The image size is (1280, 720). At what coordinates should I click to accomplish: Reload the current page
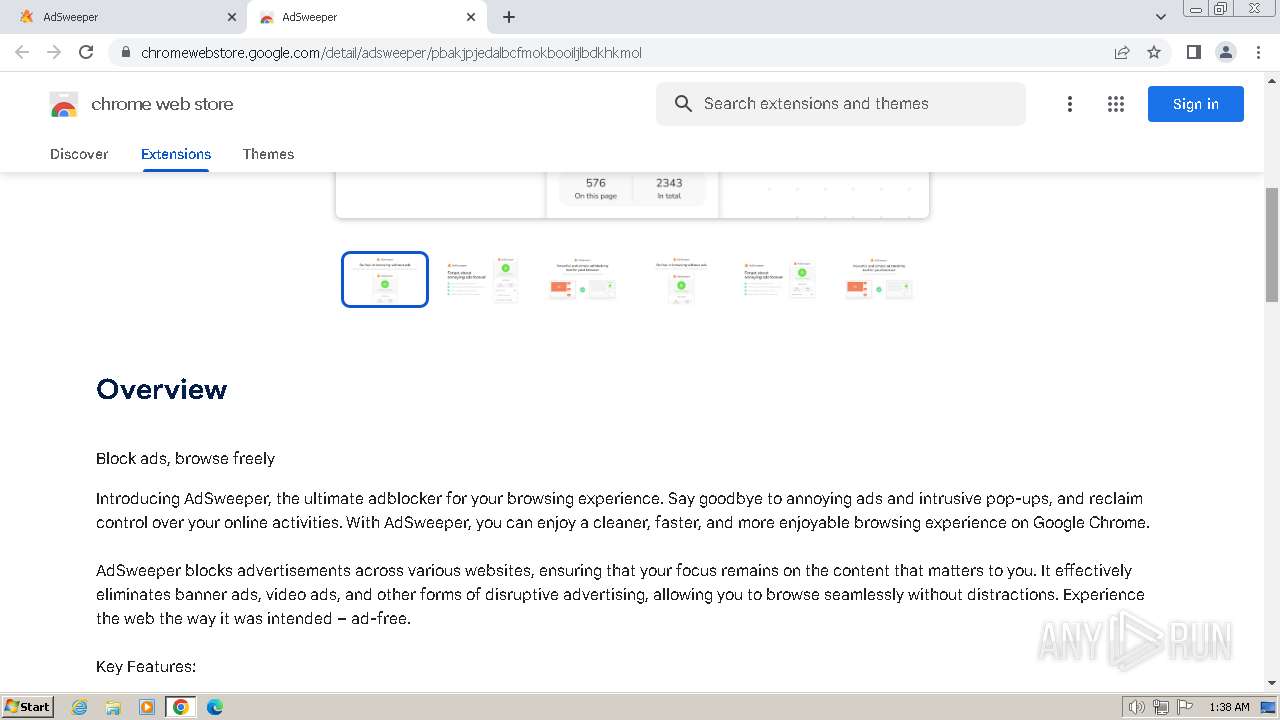click(86, 52)
